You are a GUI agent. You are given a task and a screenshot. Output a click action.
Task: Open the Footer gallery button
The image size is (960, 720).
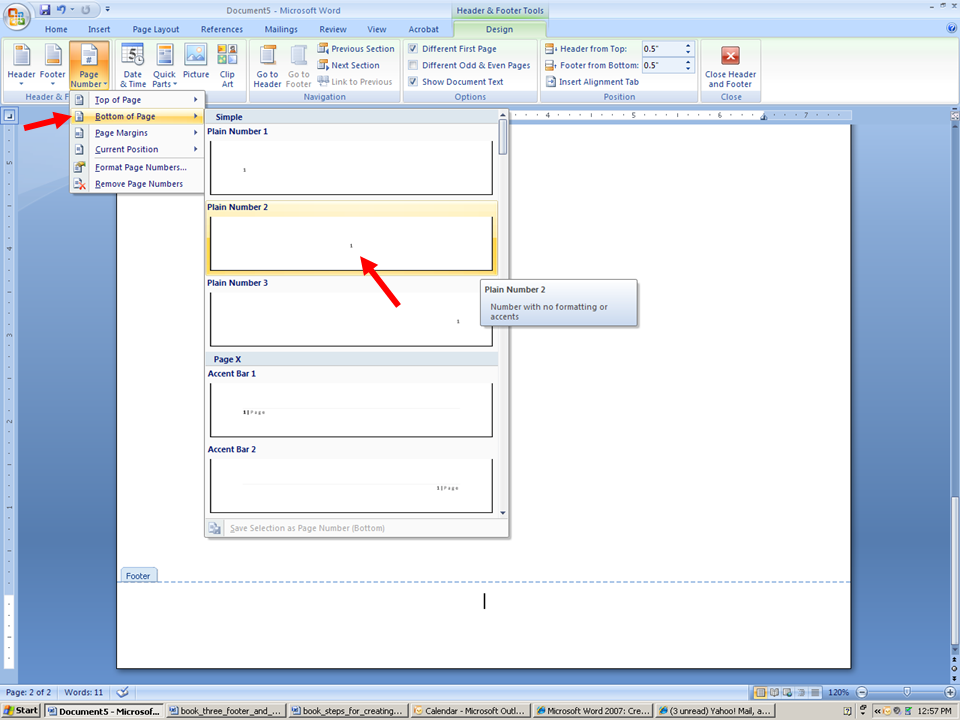pos(53,65)
